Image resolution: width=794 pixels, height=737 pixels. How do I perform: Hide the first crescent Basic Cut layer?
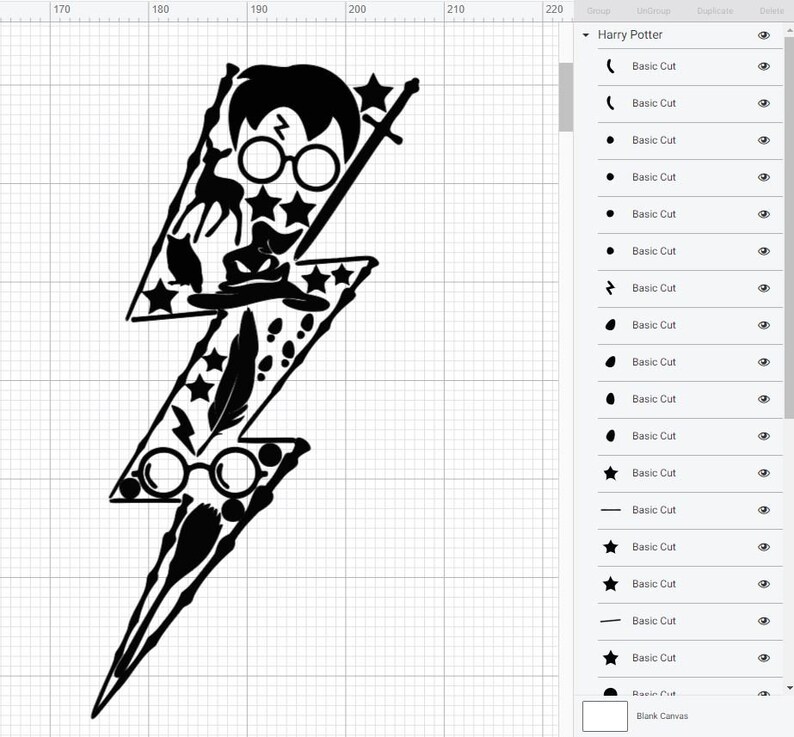764,66
